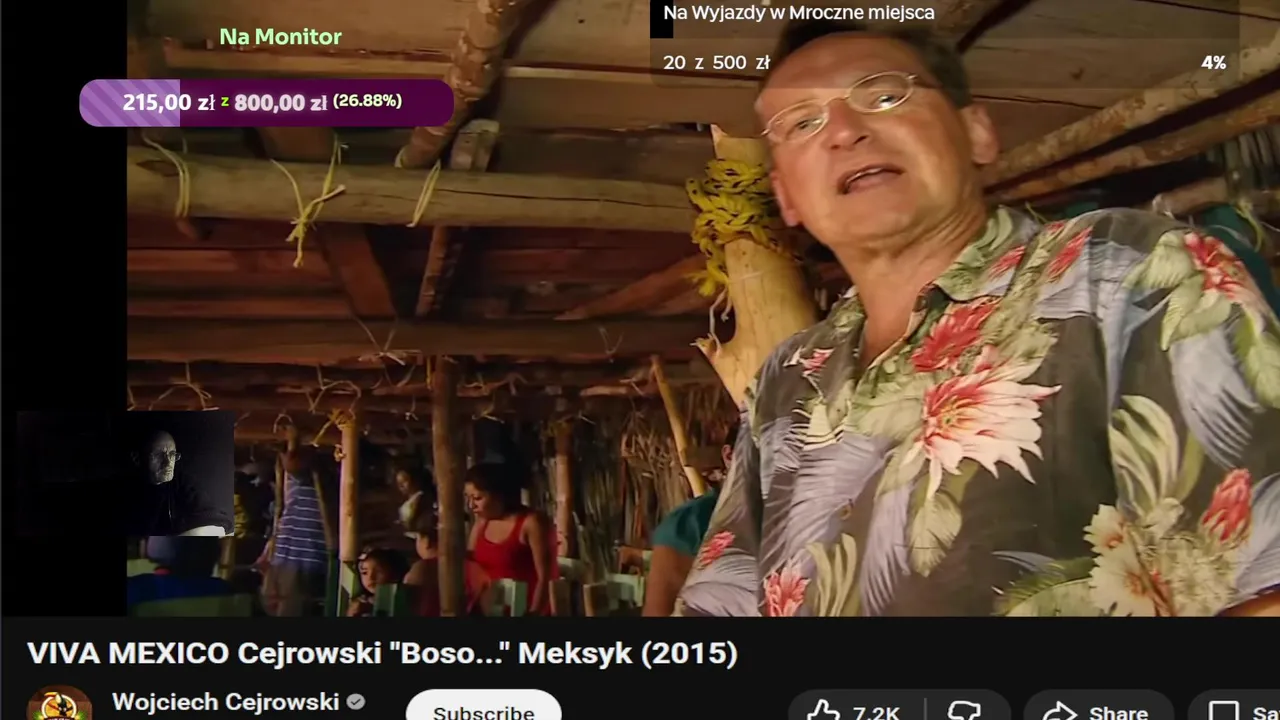Click the Share label text
The width and height of the screenshot is (1280, 720).
click(x=1118, y=712)
